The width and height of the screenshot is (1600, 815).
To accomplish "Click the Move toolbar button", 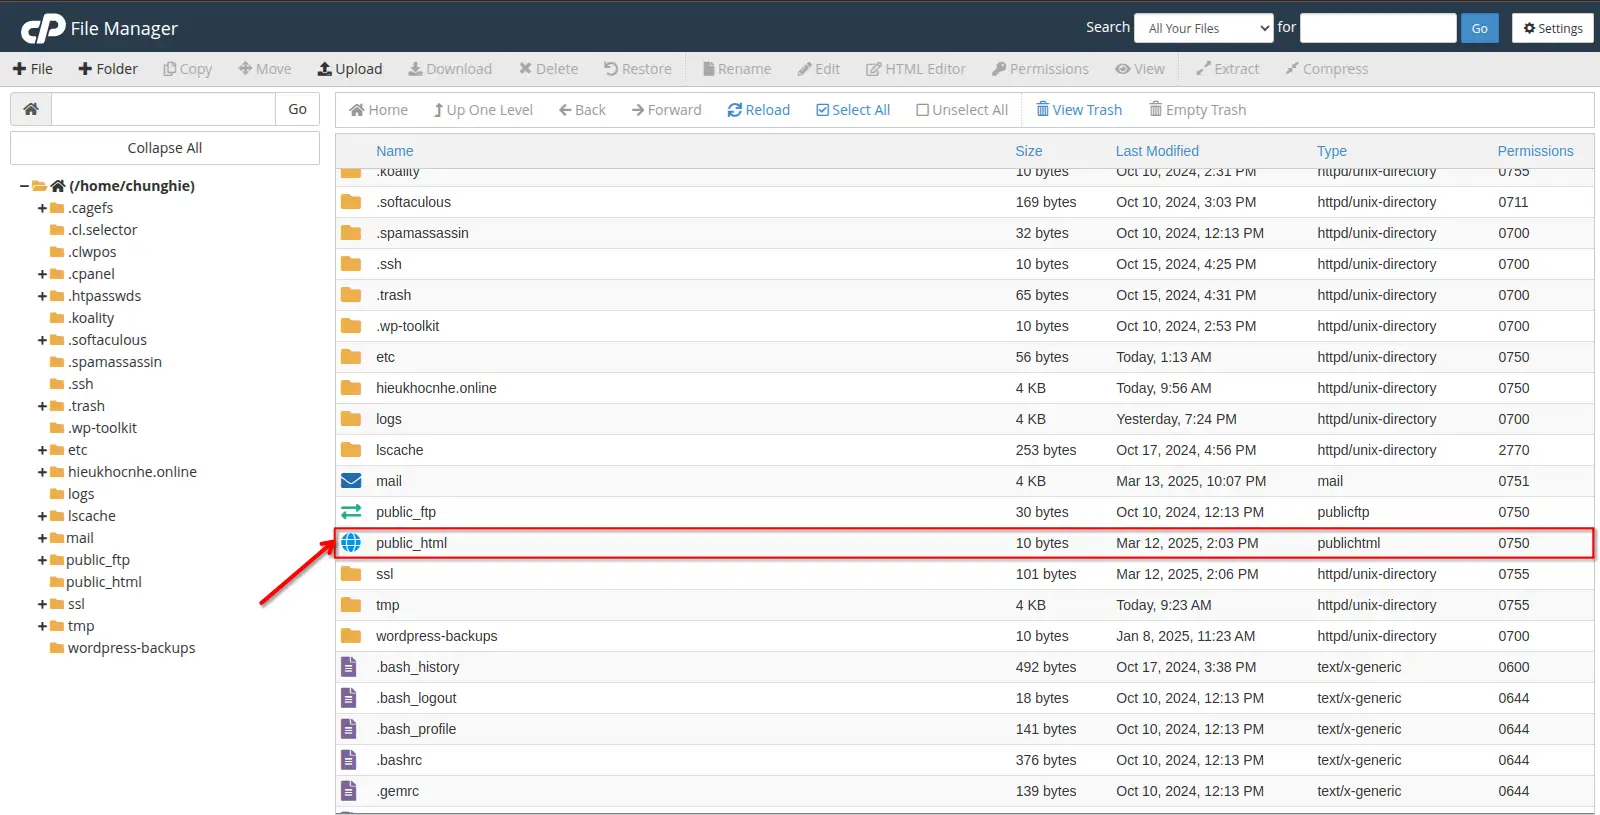I will point(265,69).
